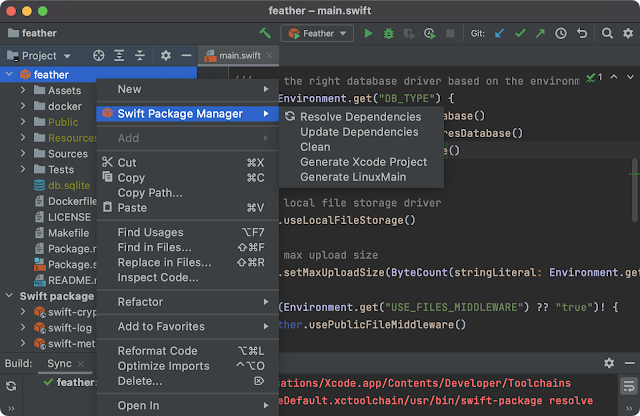This screenshot has width=640, height=416.
Task: Choose Resolve Dependencies
Action: pyautogui.click(x=362, y=117)
